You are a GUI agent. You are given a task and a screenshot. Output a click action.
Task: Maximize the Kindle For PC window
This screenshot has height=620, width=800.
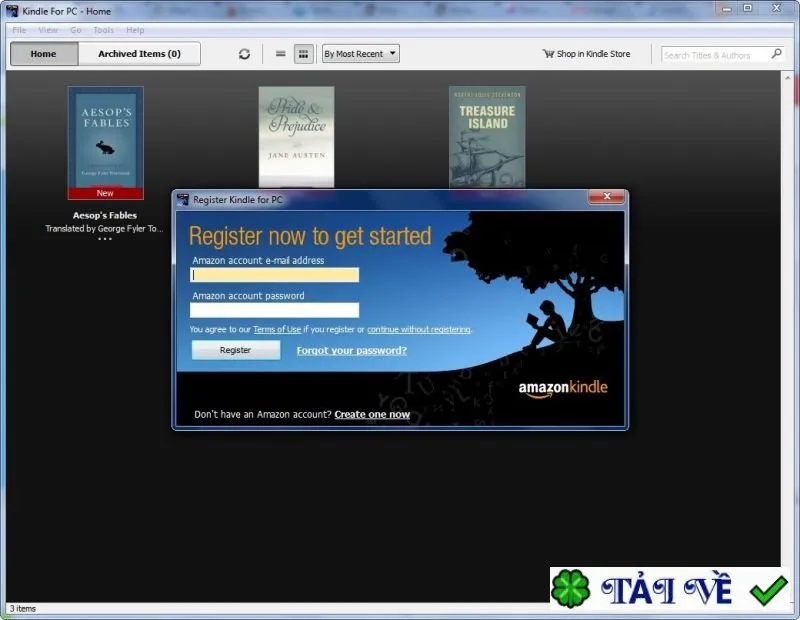click(747, 9)
